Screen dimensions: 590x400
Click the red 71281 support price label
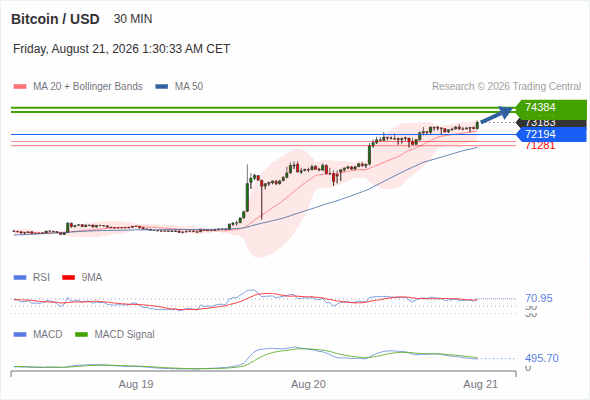click(x=540, y=145)
